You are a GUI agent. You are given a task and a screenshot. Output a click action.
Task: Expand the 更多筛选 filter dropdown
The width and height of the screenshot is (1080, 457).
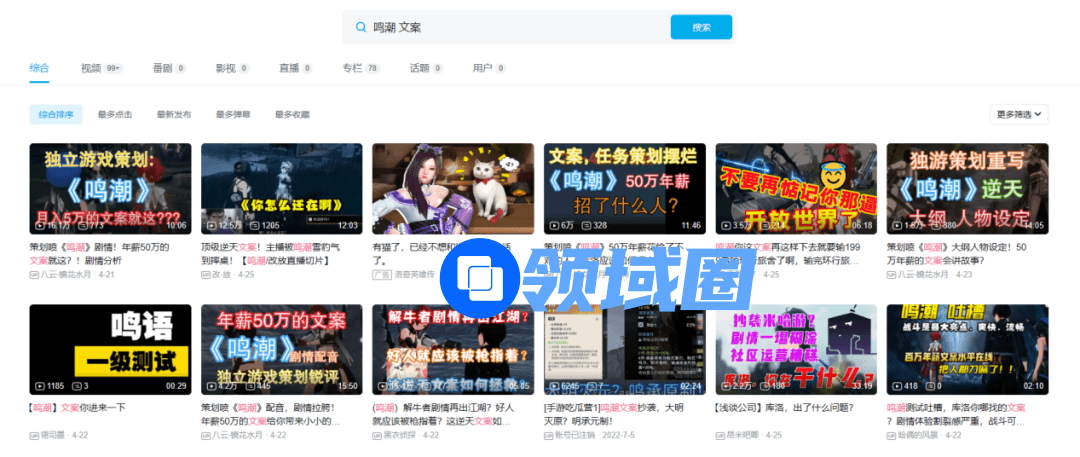pyautogui.click(x=1019, y=114)
